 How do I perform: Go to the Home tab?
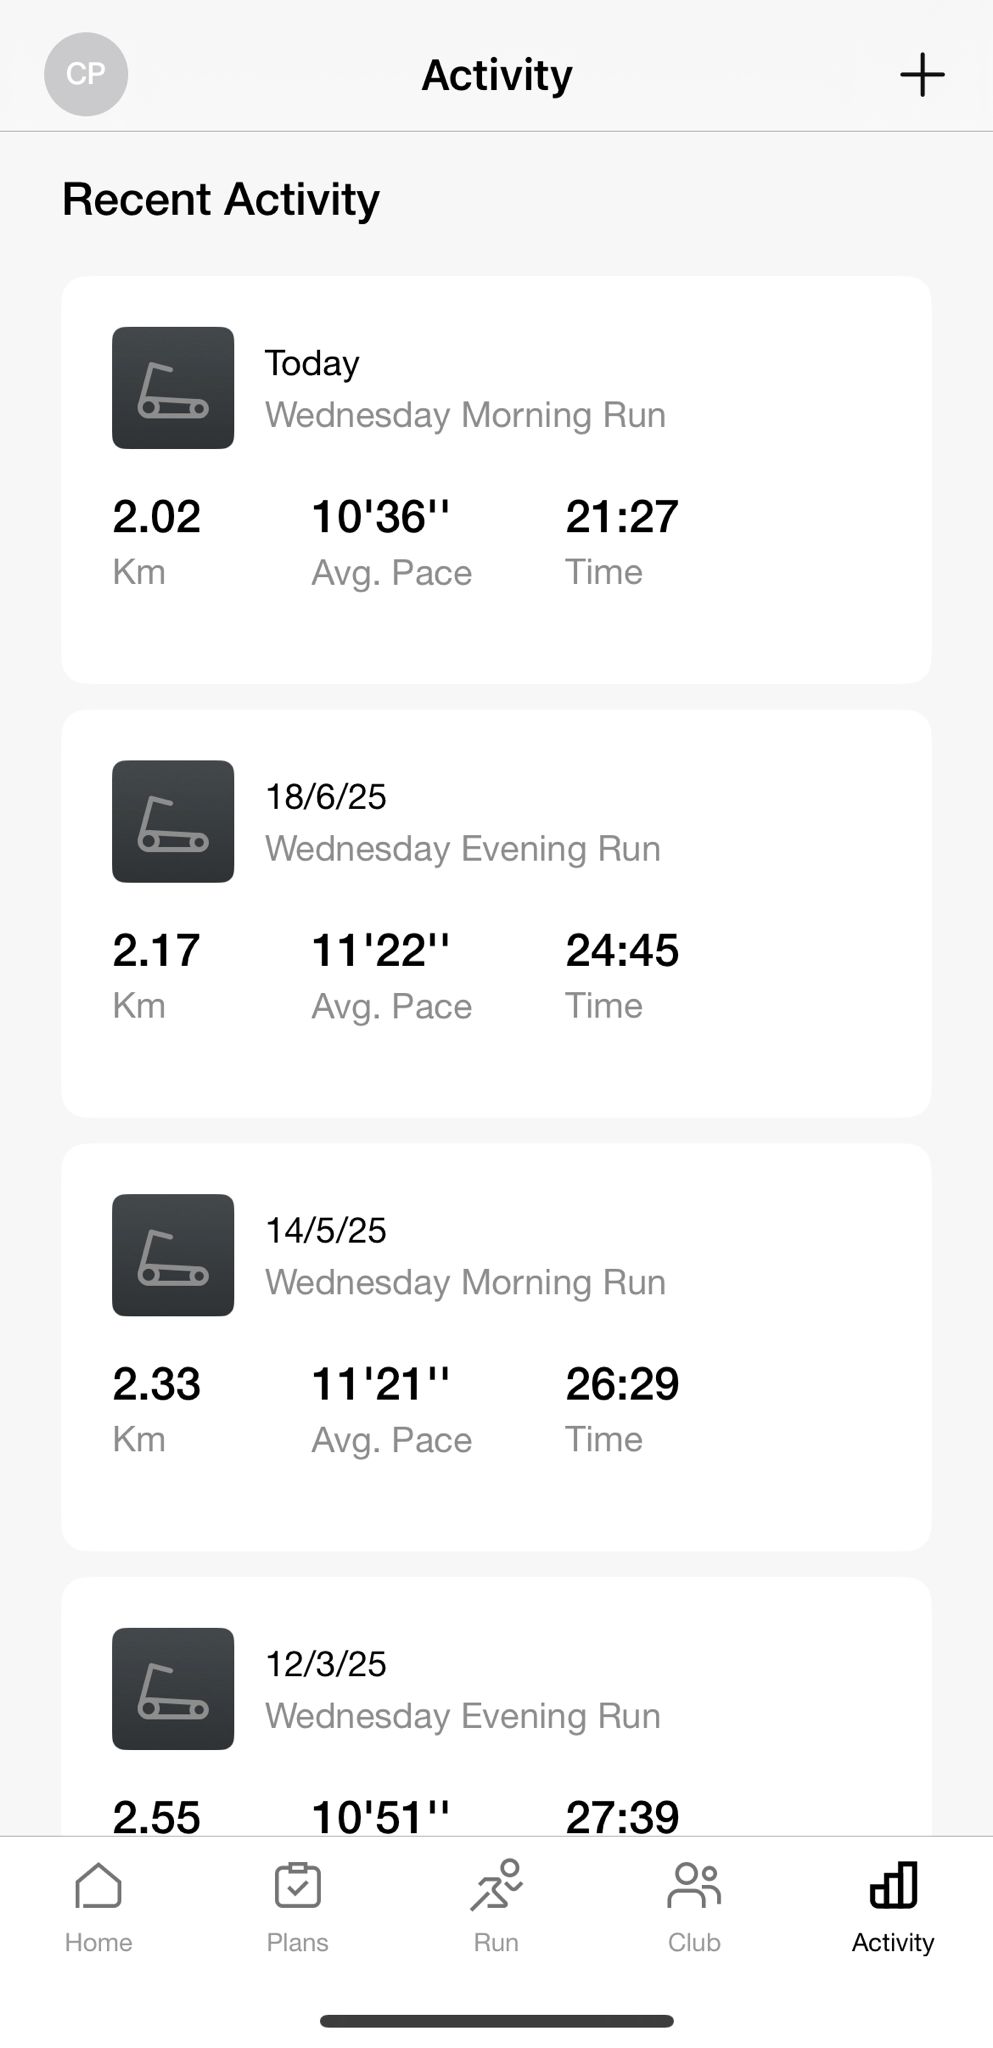coord(98,1906)
